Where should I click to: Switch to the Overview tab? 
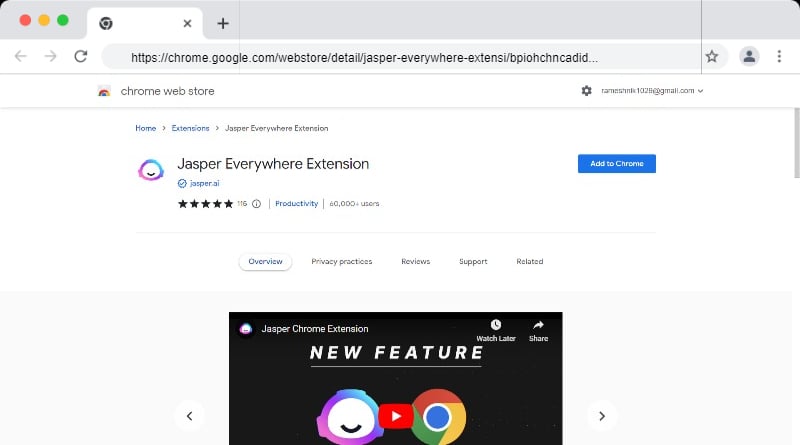tap(265, 261)
